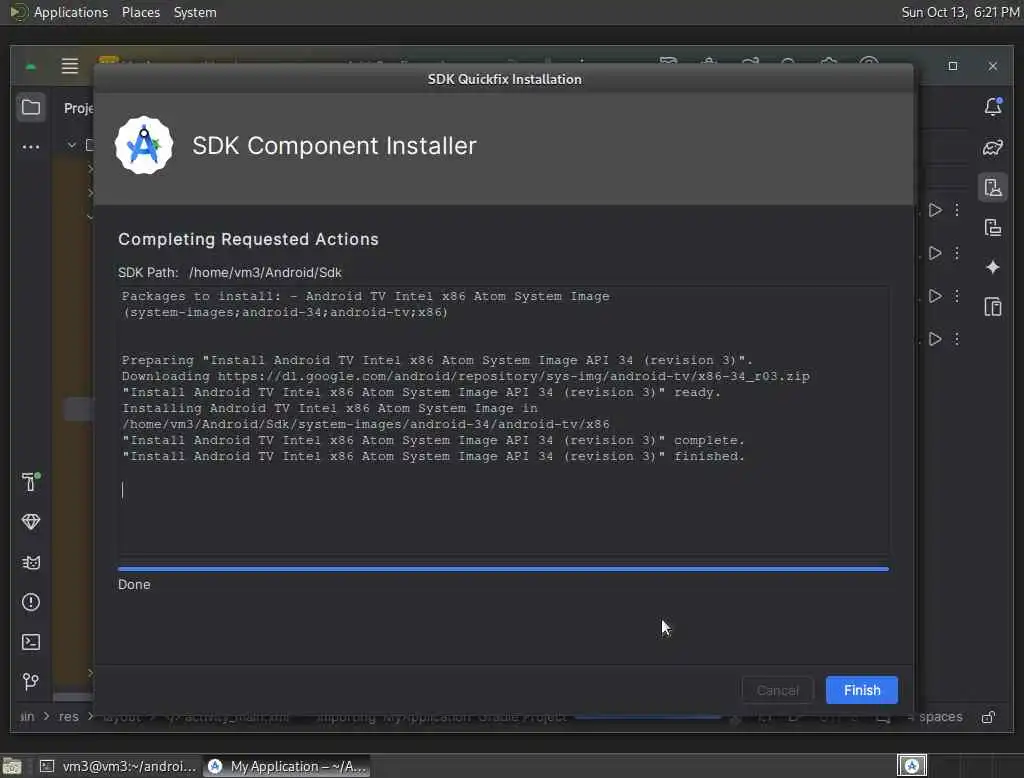The width and height of the screenshot is (1024, 778).
Task: Click the show desktop taskbar icon
Action: pyautogui.click(x=12, y=766)
